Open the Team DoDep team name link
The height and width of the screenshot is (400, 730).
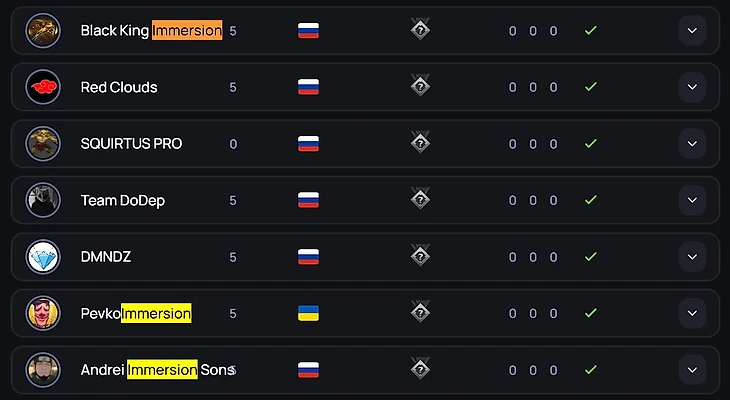[x=123, y=200]
